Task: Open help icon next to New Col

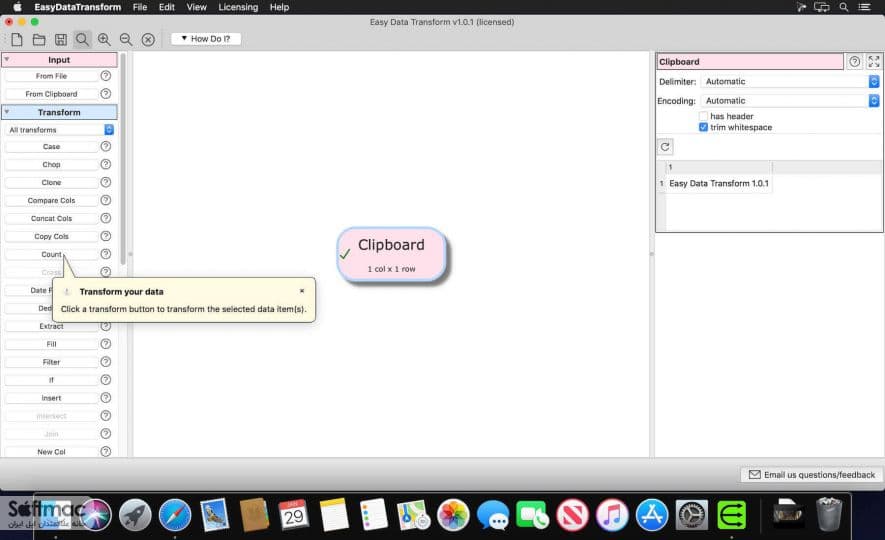Action: coord(106,451)
